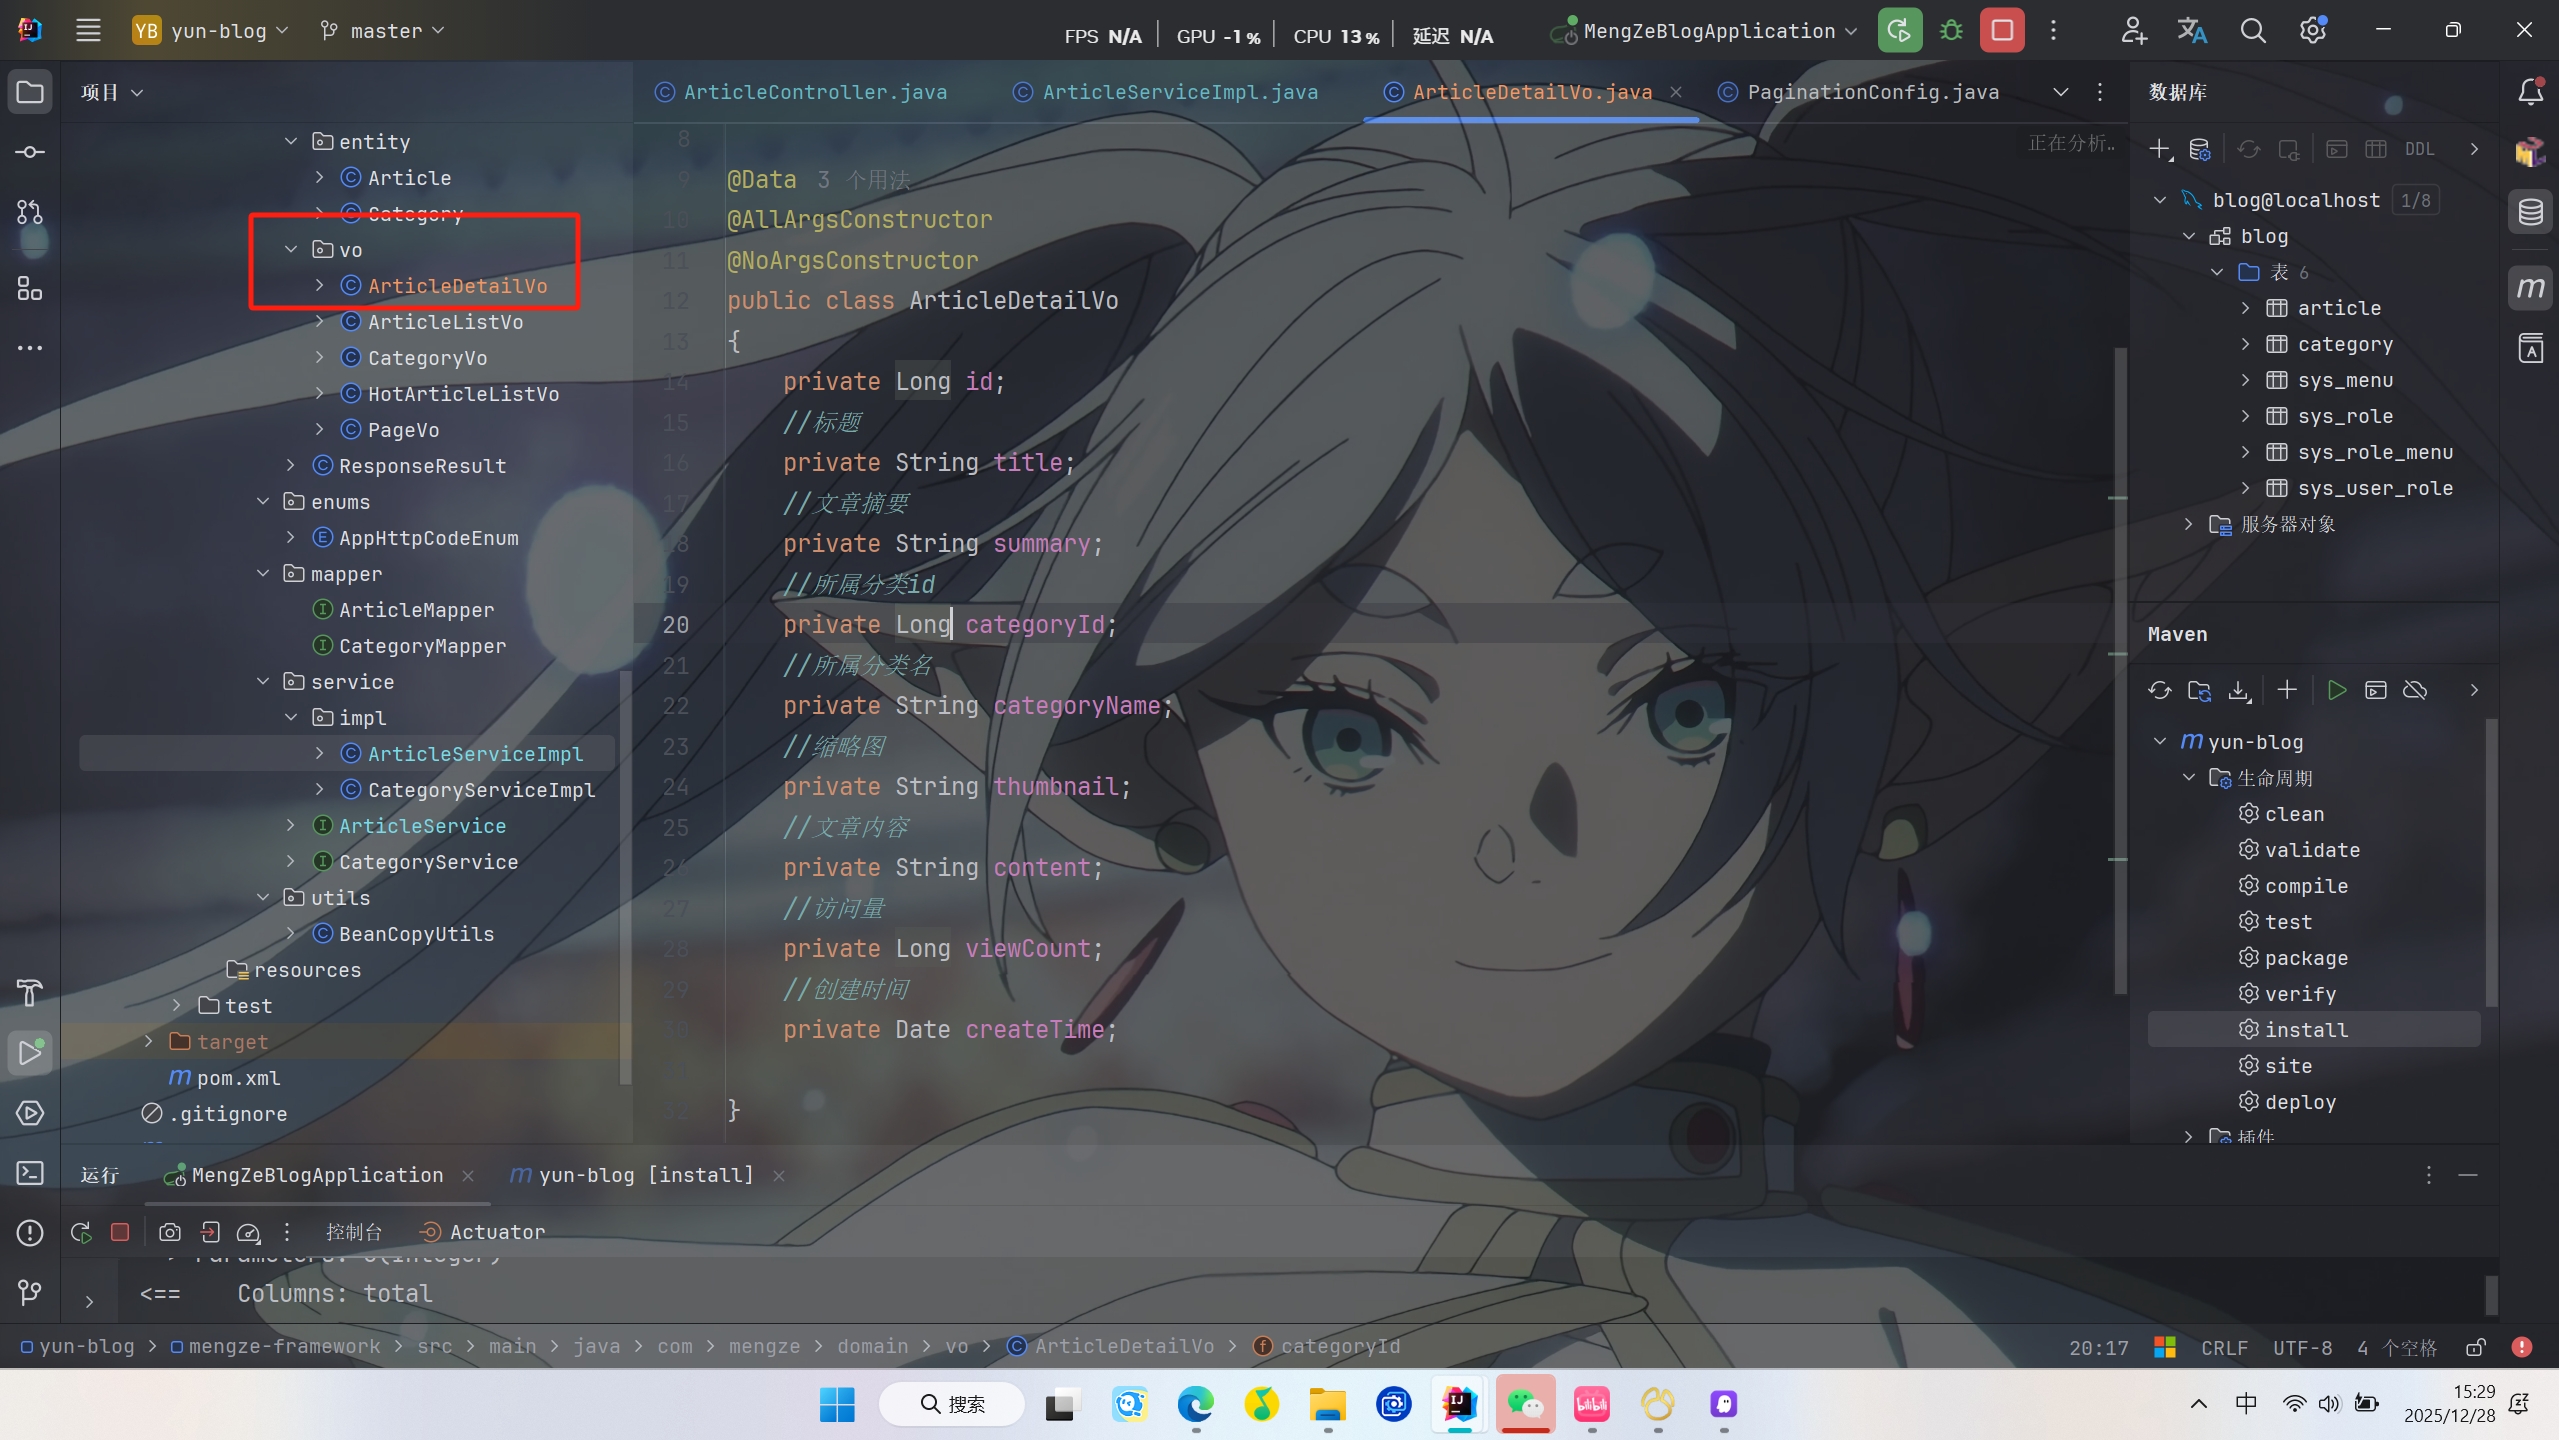Open the Terminal tool window icon

coord(30,1173)
